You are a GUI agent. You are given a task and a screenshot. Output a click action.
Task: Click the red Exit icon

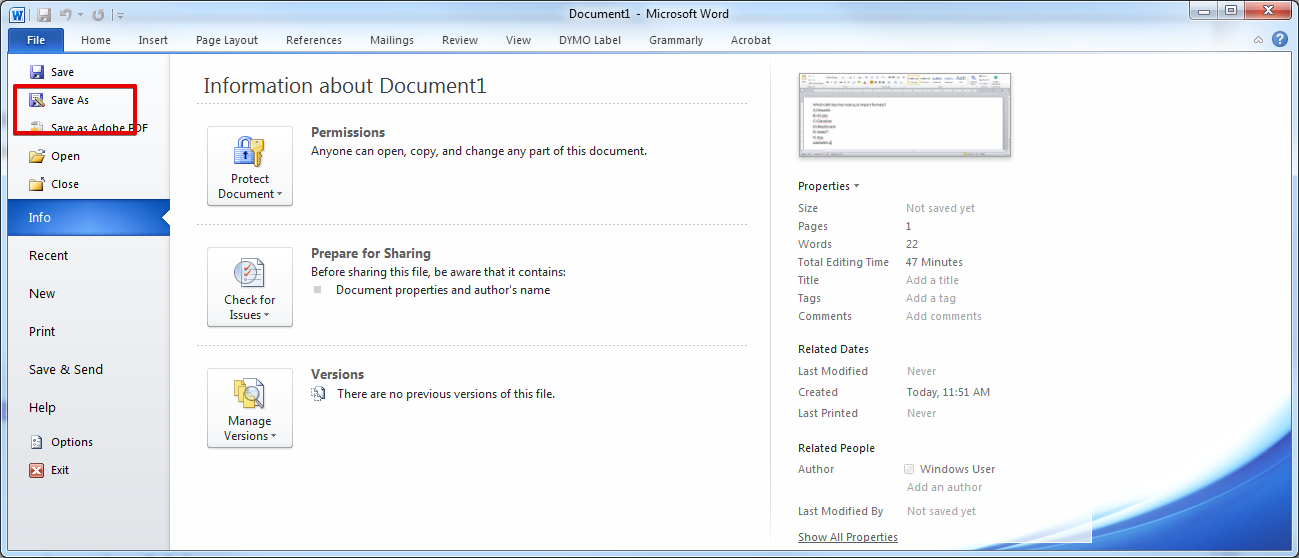(37, 470)
